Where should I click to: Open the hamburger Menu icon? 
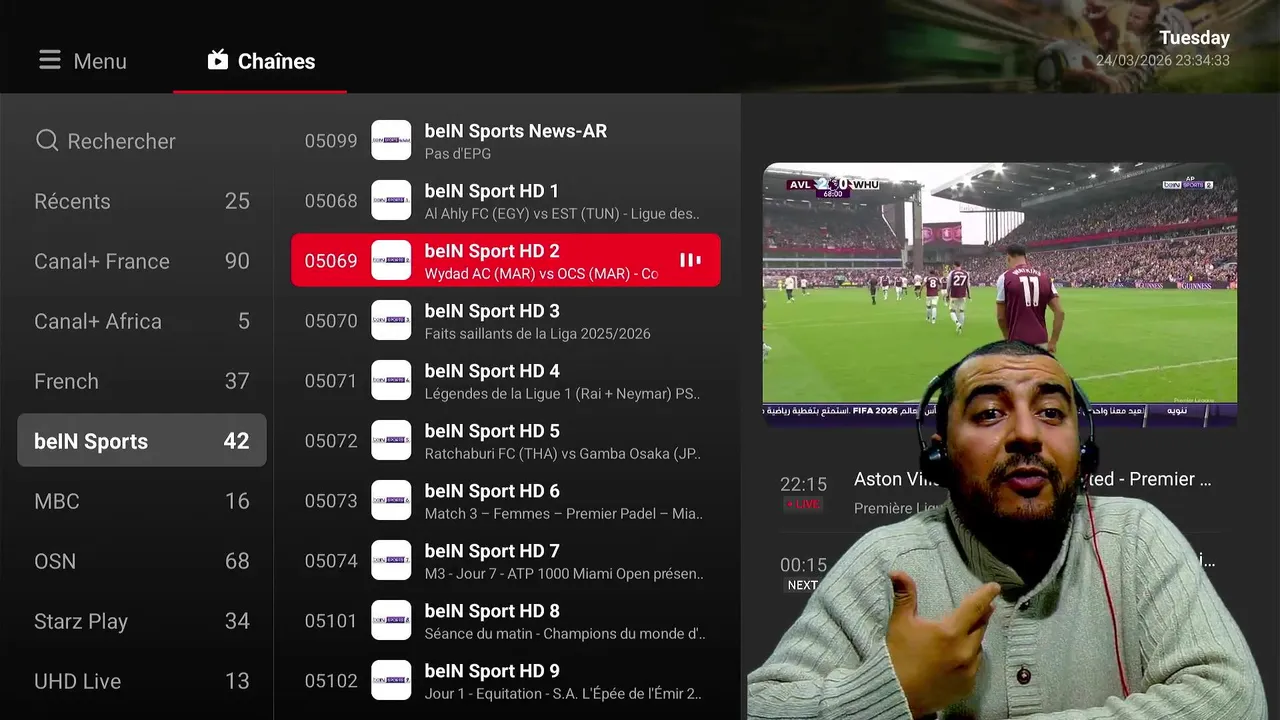coord(50,61)
